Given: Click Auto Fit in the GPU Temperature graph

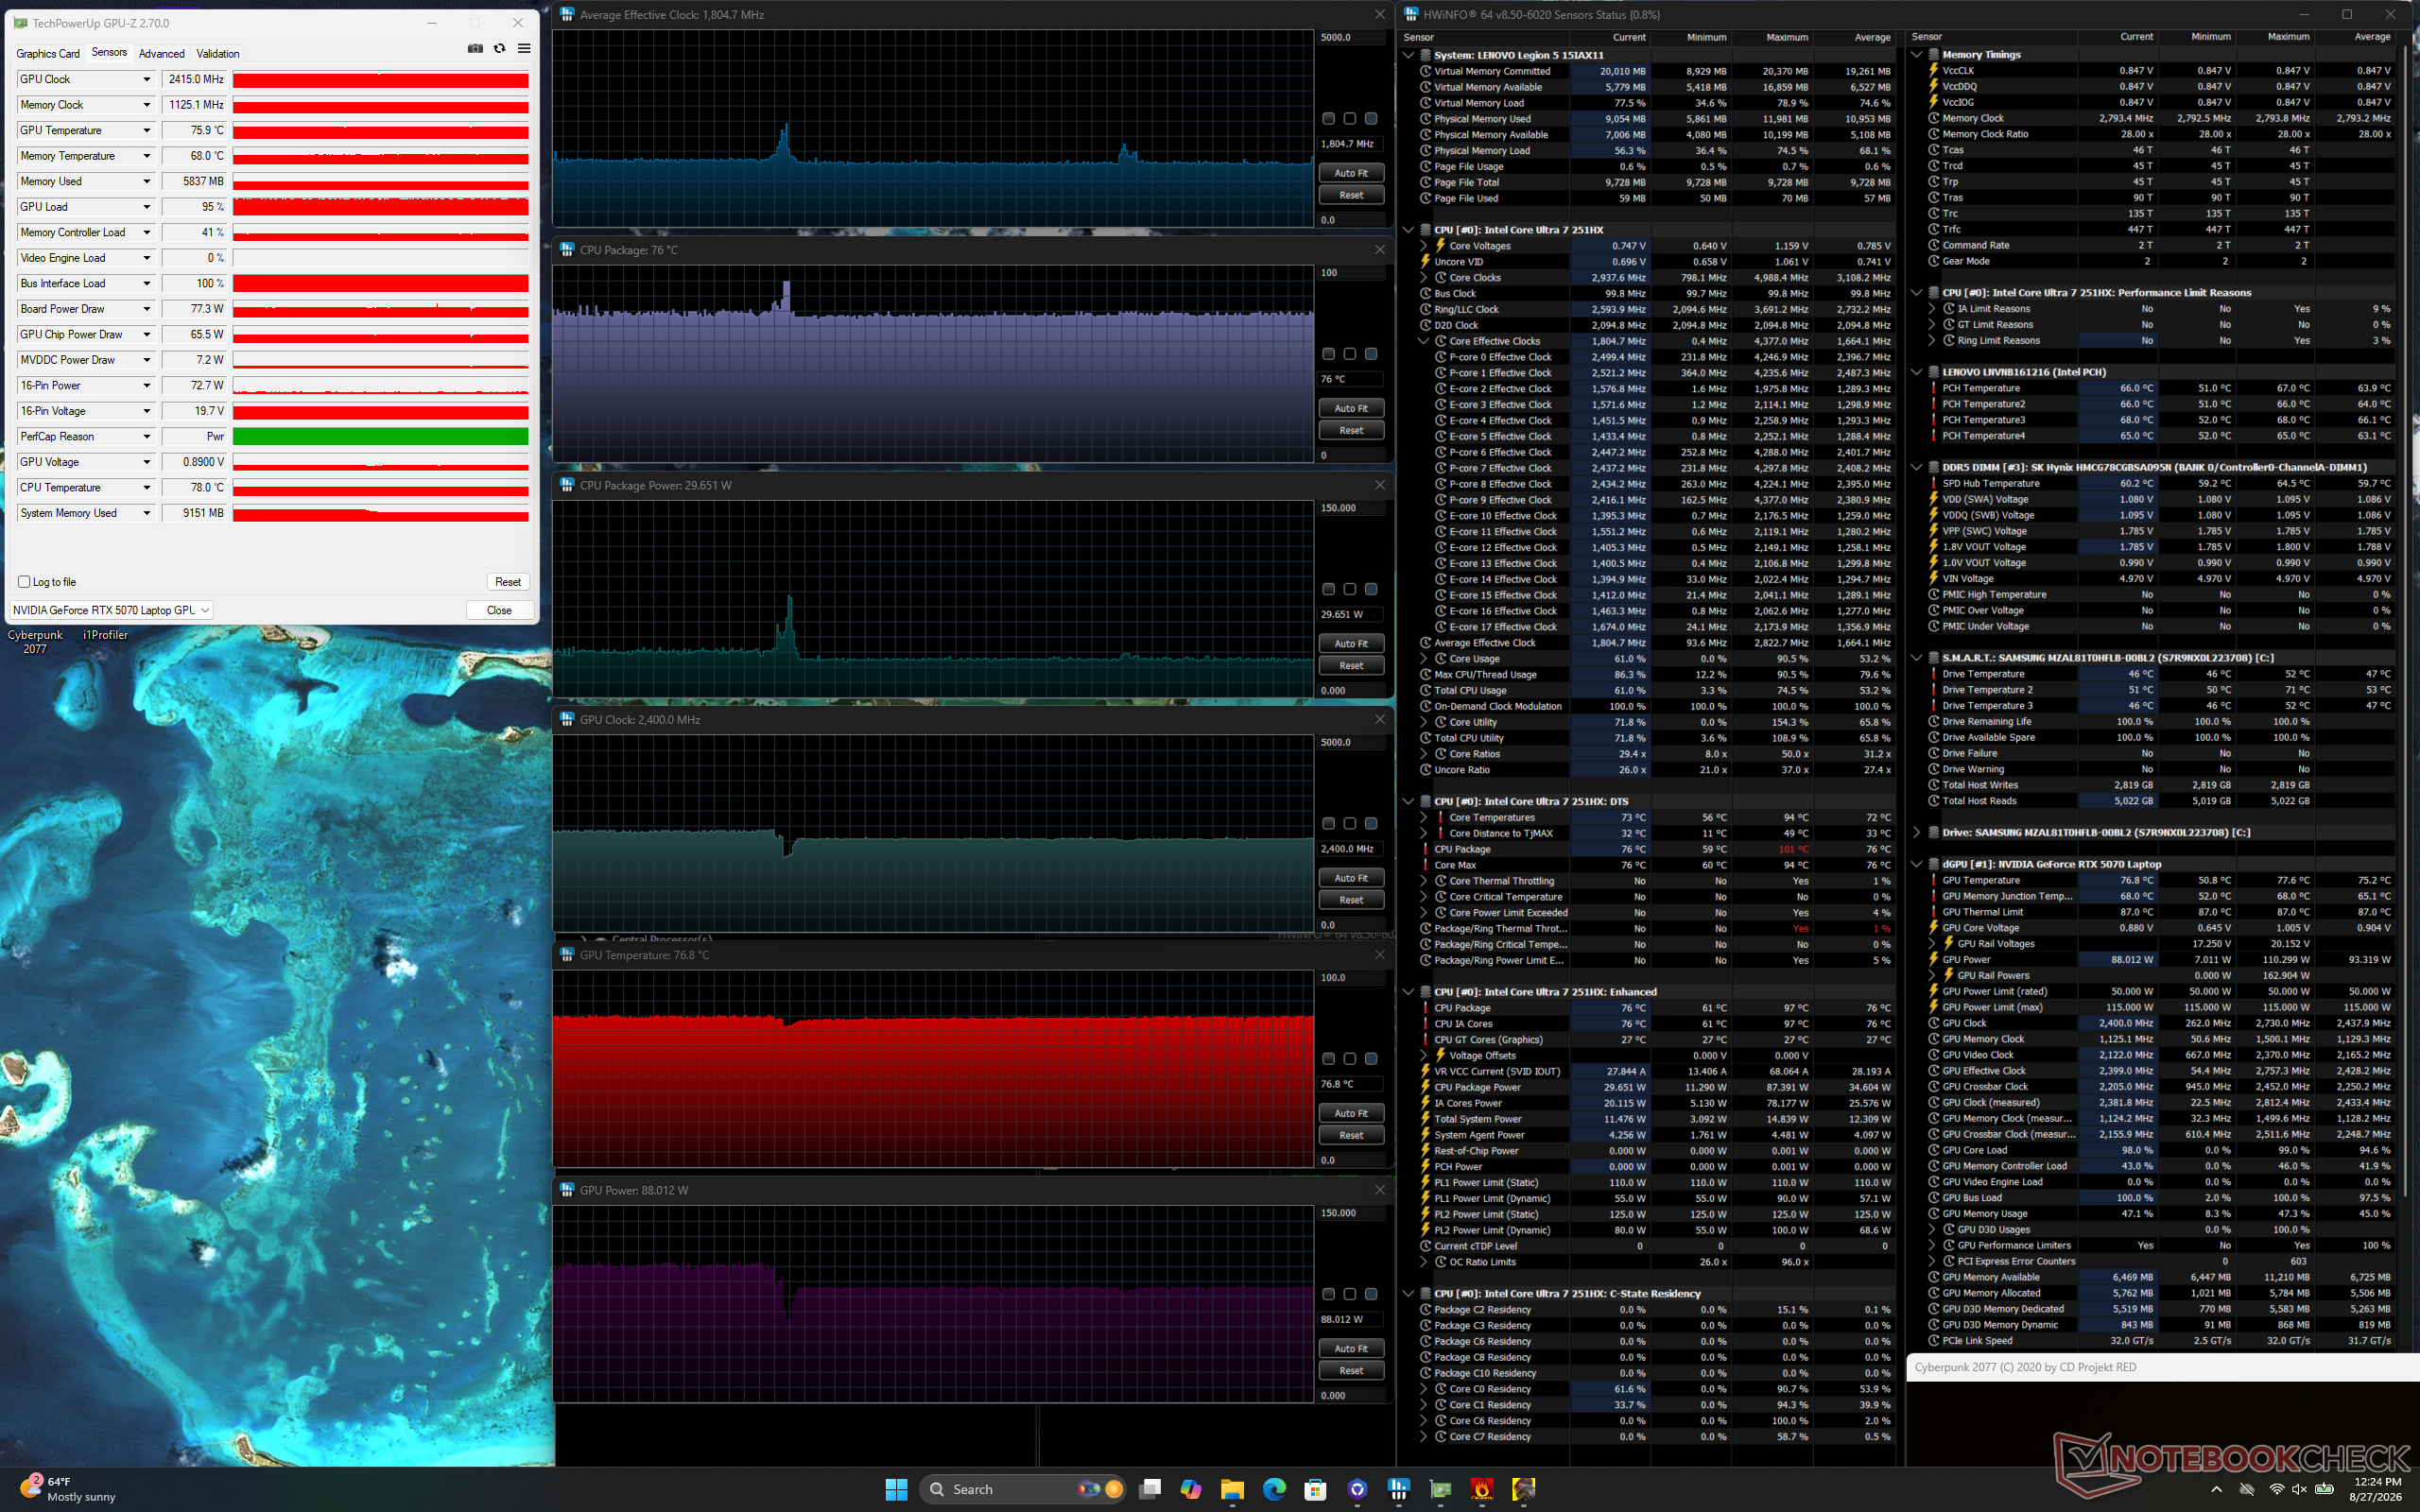Looking at the screenshot, I should pos(1351,1113).
